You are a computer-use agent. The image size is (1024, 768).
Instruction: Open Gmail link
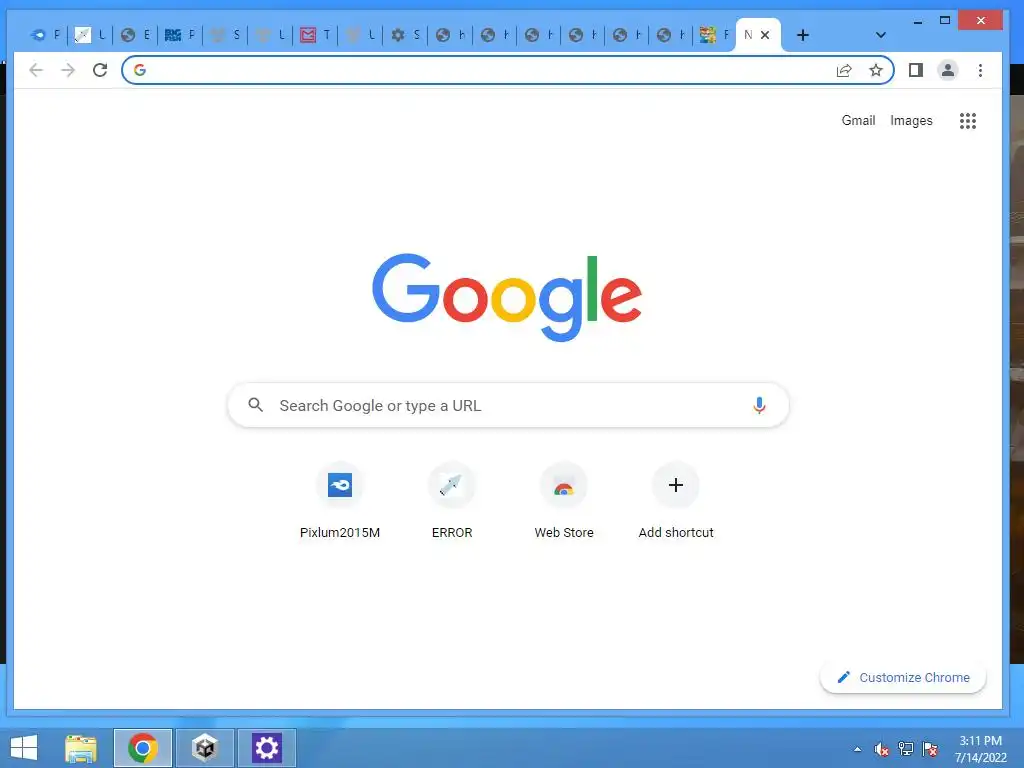(x=858, y=120)
